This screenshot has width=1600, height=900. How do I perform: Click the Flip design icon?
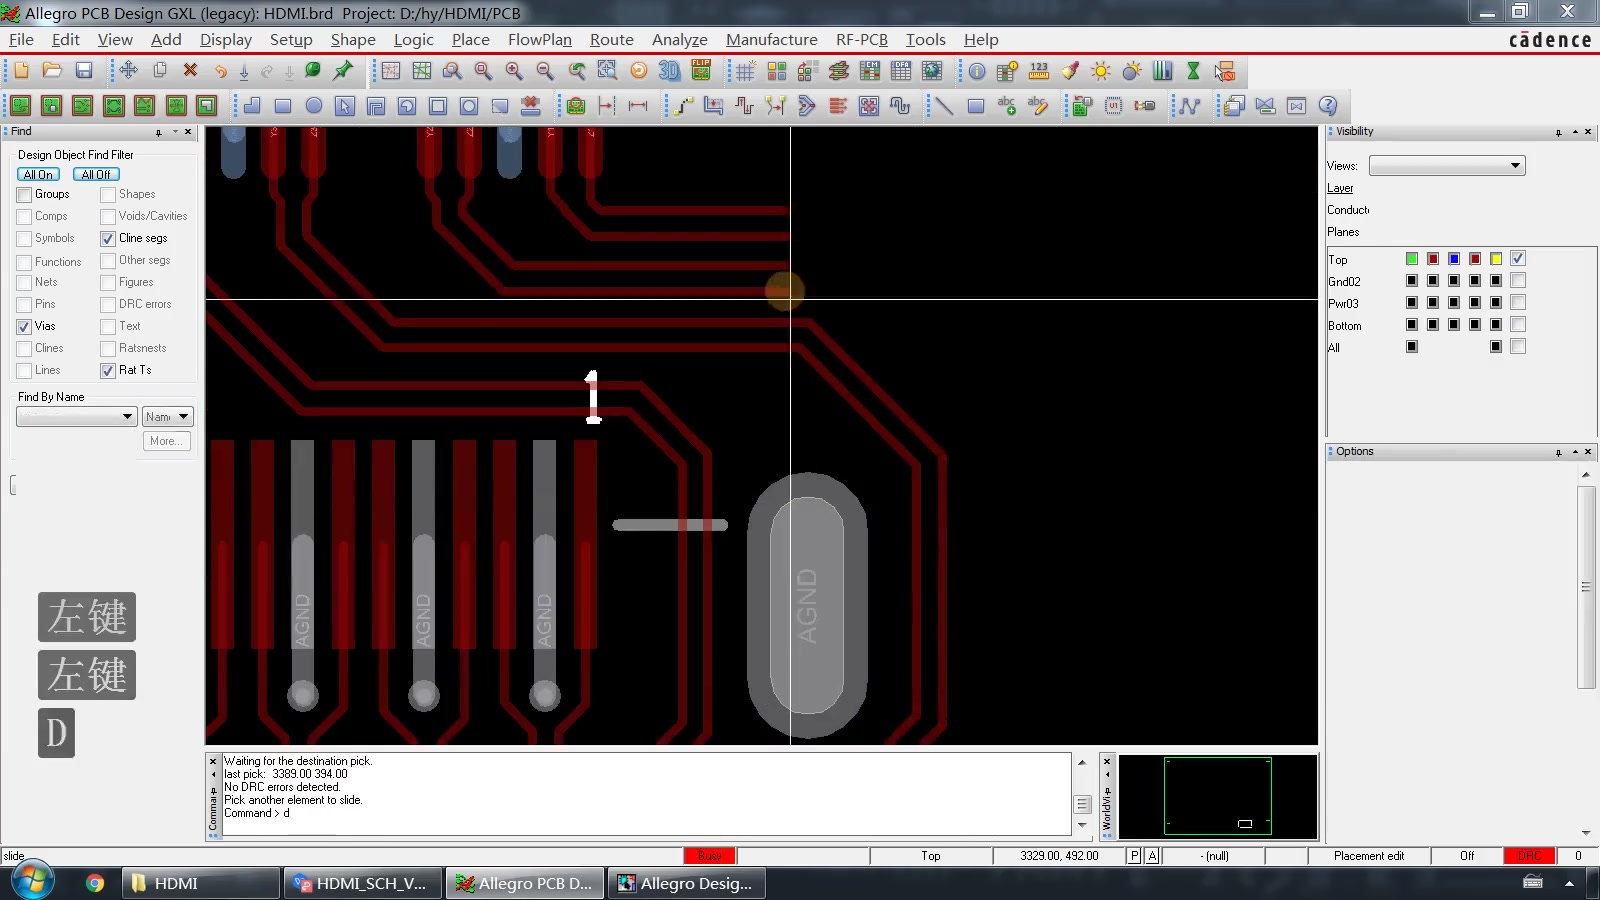click(701, 70)
